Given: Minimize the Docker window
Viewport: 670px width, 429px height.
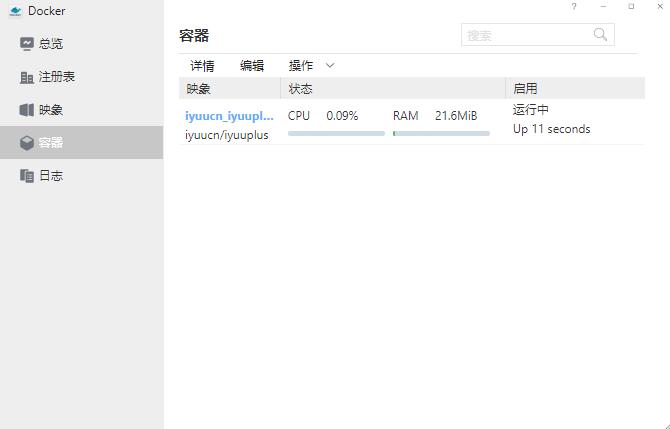Looking at the screenshot, I should coord(603,6).
